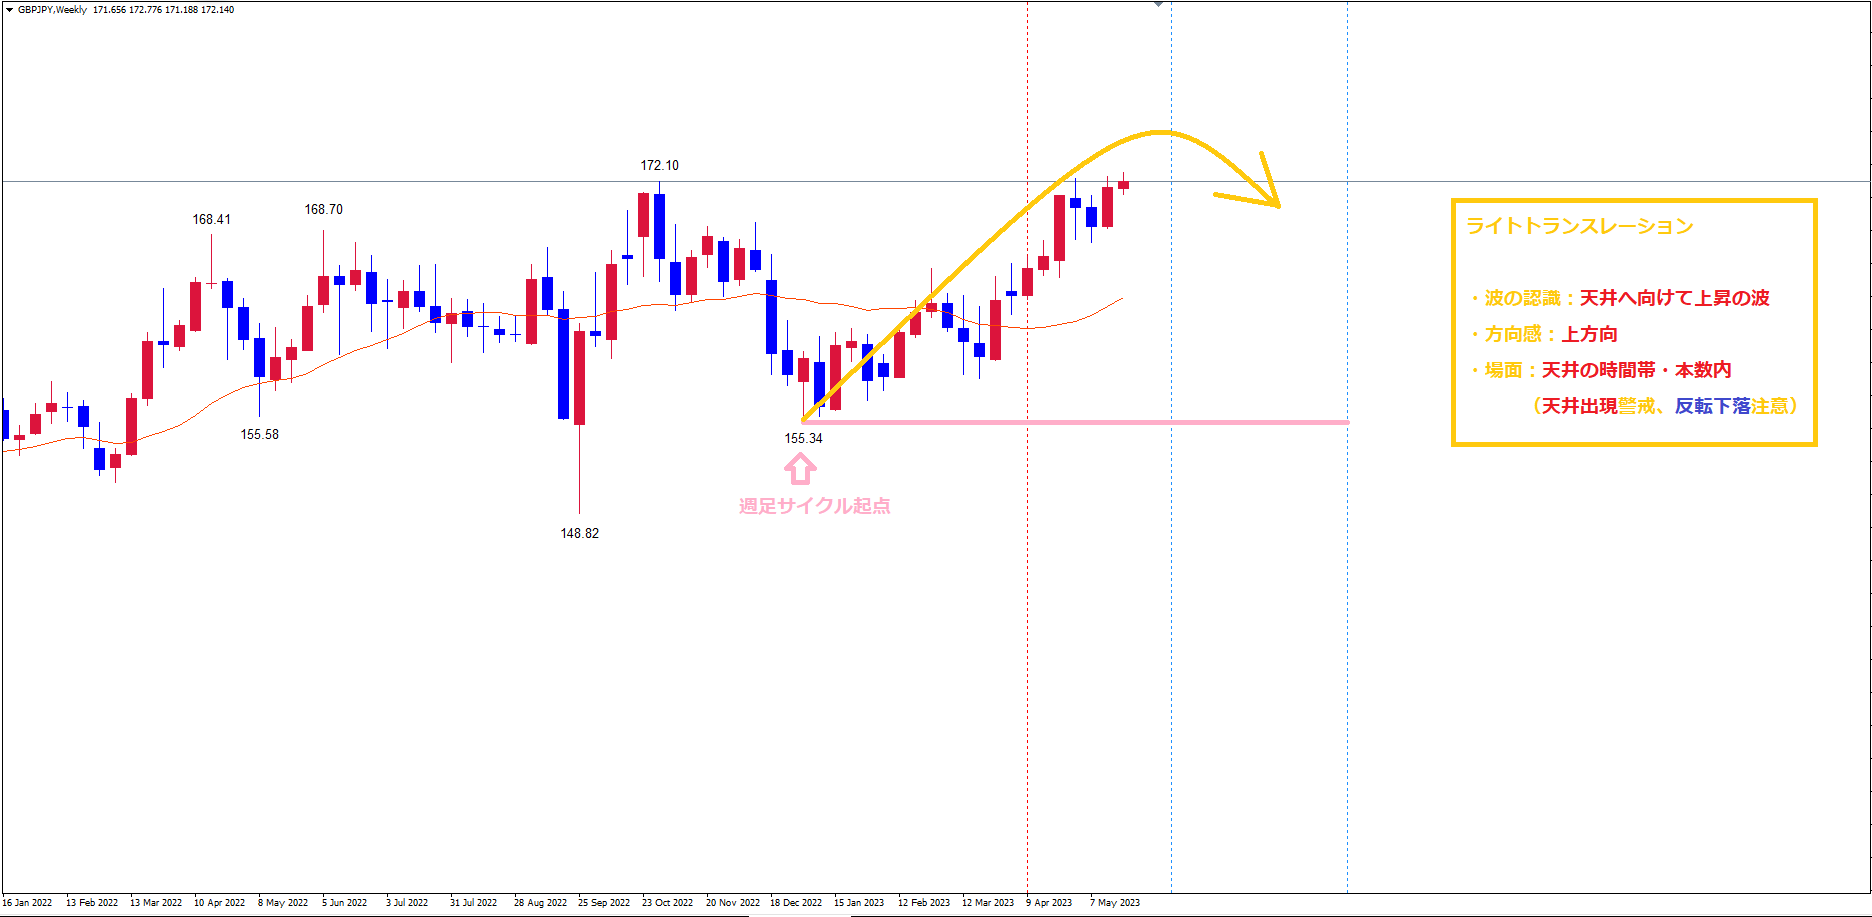1872x917 pixels.
Task: Click the 18 Dec 2022 date label
Action: [795, 903]
